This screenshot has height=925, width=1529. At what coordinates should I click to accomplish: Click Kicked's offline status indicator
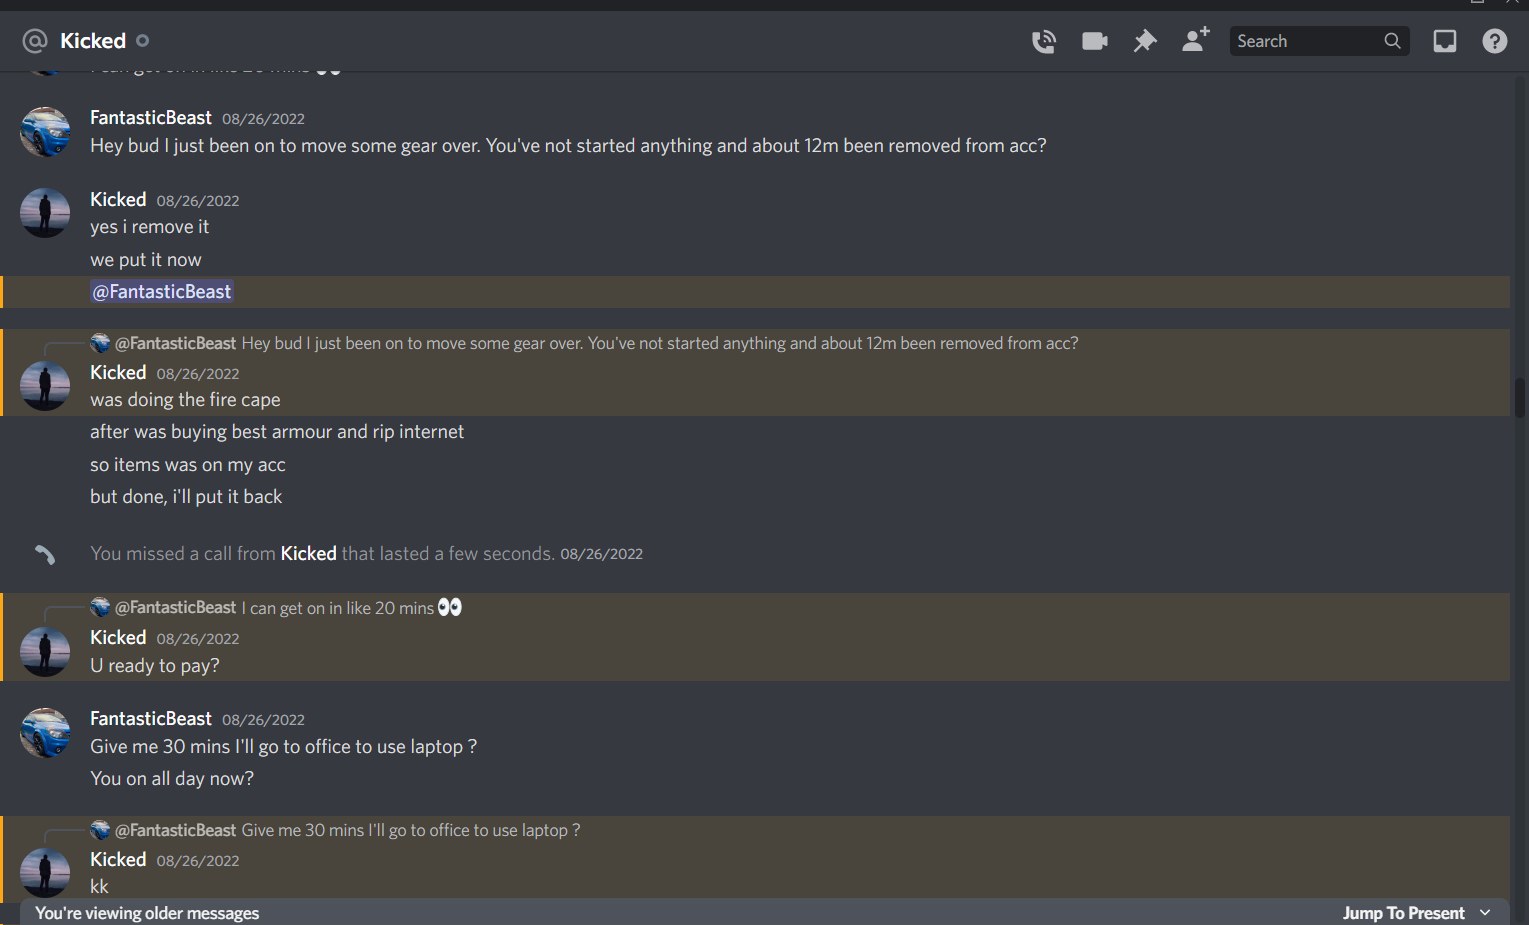(142, 41)
